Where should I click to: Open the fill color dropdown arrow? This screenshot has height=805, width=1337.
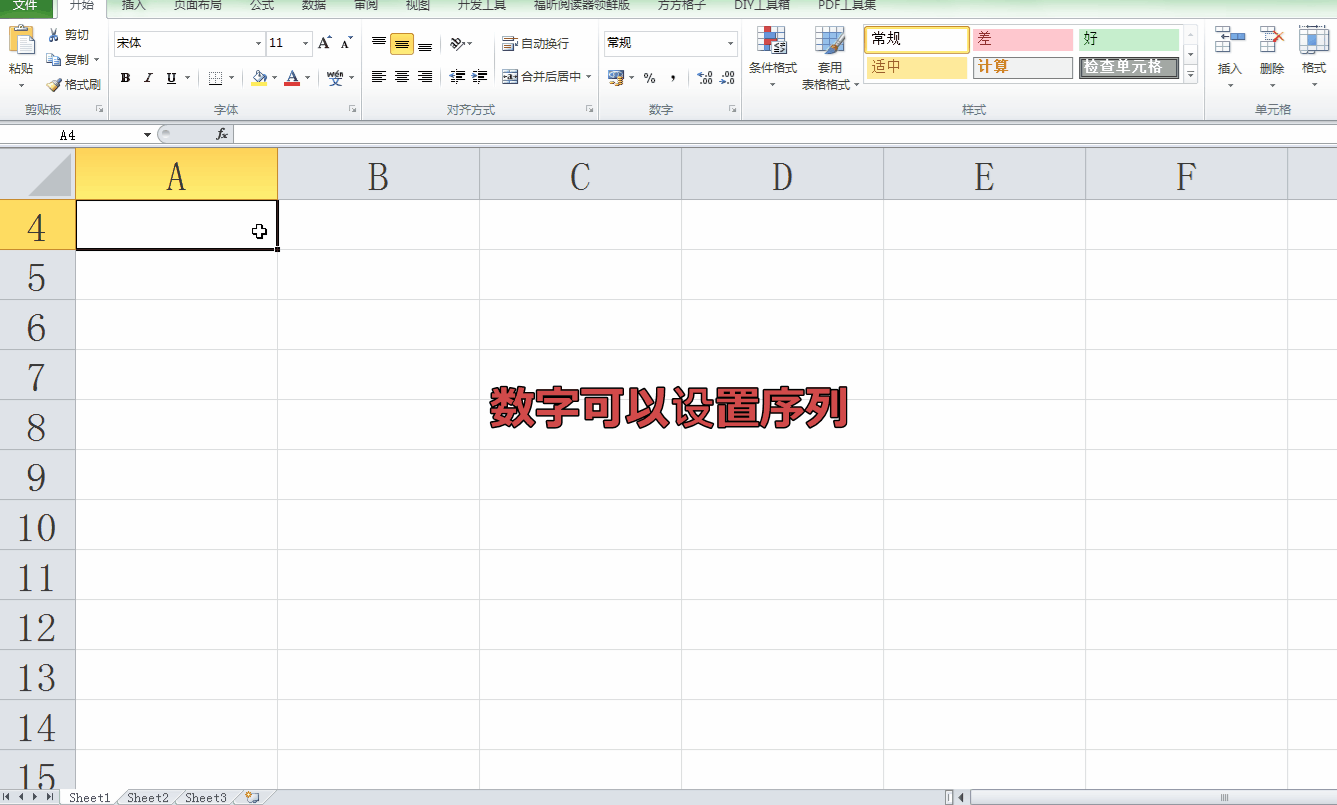point(272,77)
